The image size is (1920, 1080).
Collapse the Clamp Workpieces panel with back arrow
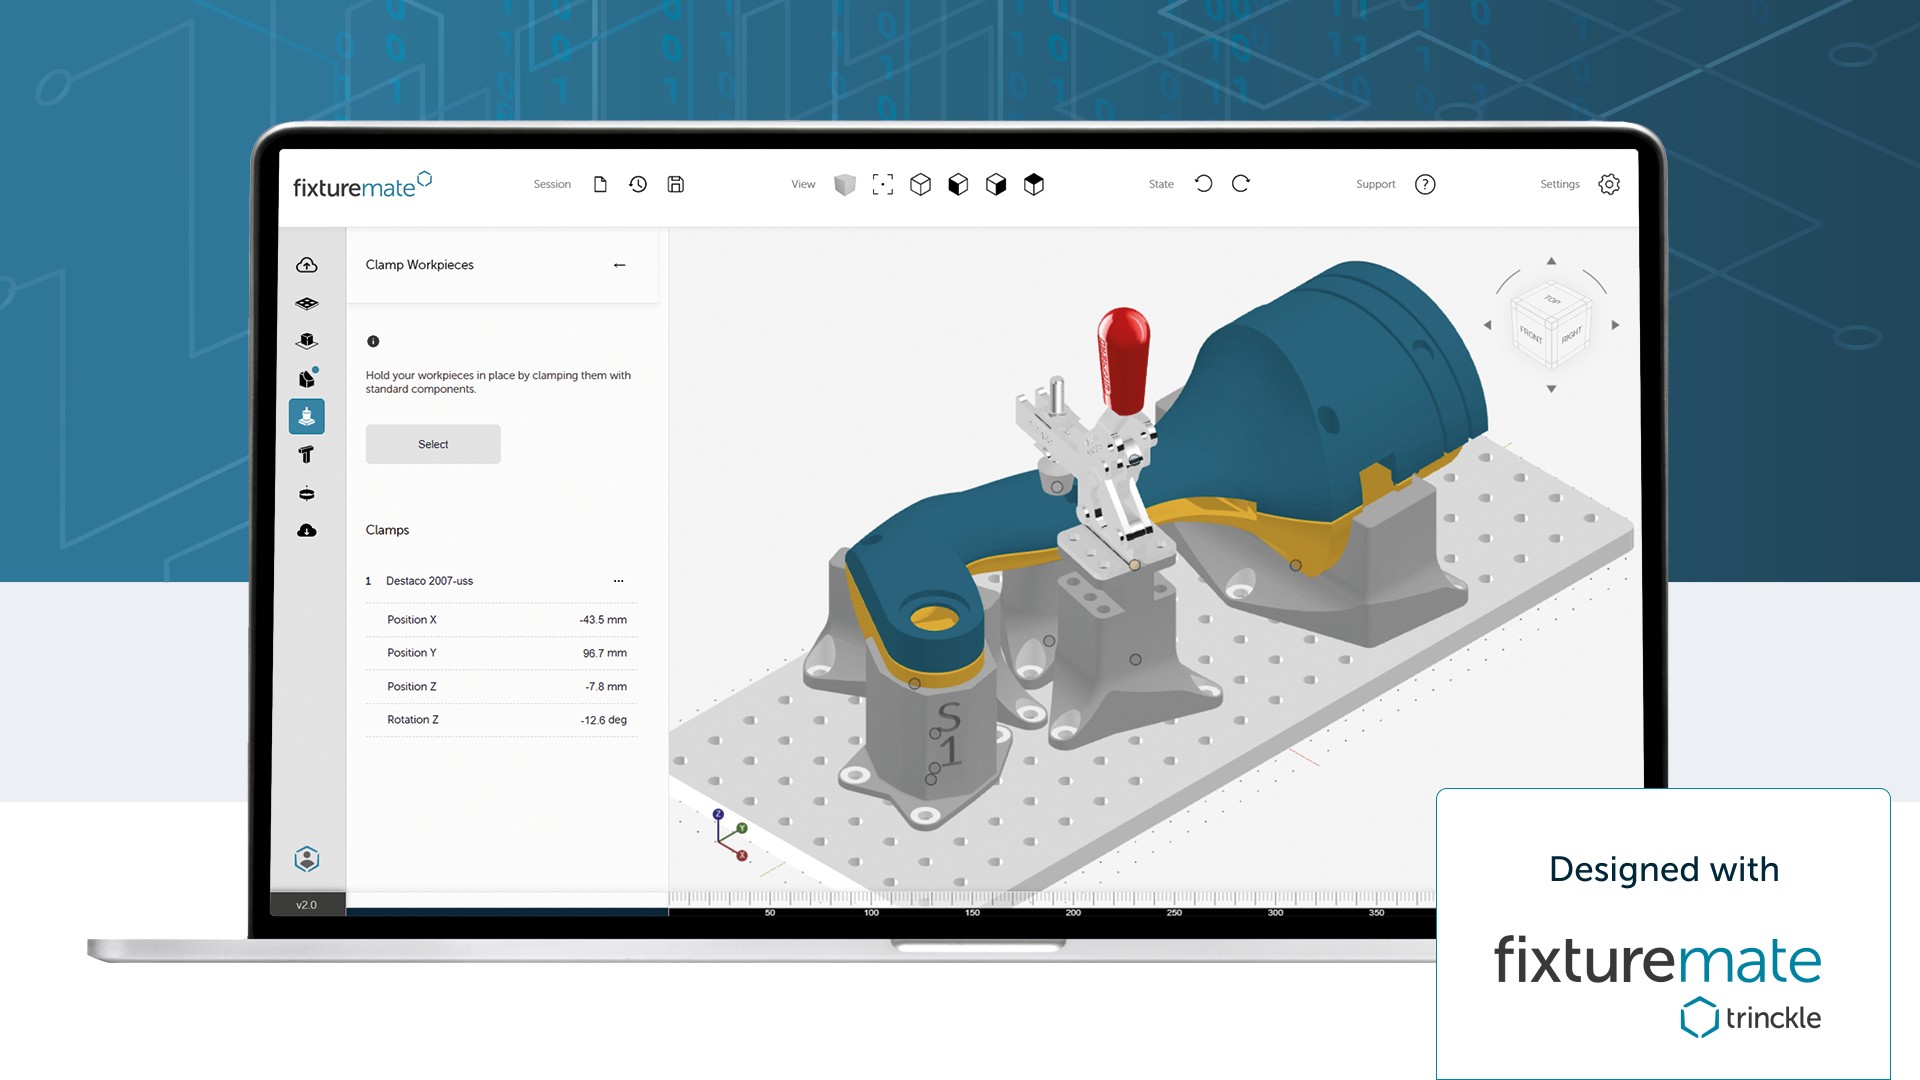tap(619, 265)
